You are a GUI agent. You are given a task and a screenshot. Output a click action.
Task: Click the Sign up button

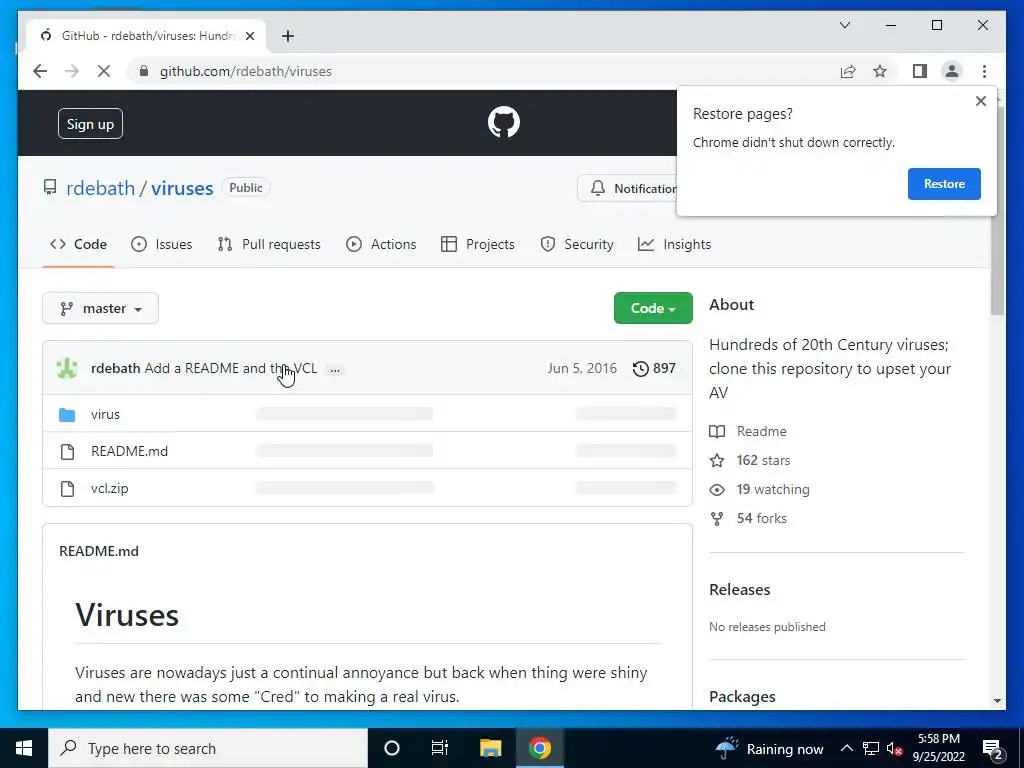coord(90,123)
